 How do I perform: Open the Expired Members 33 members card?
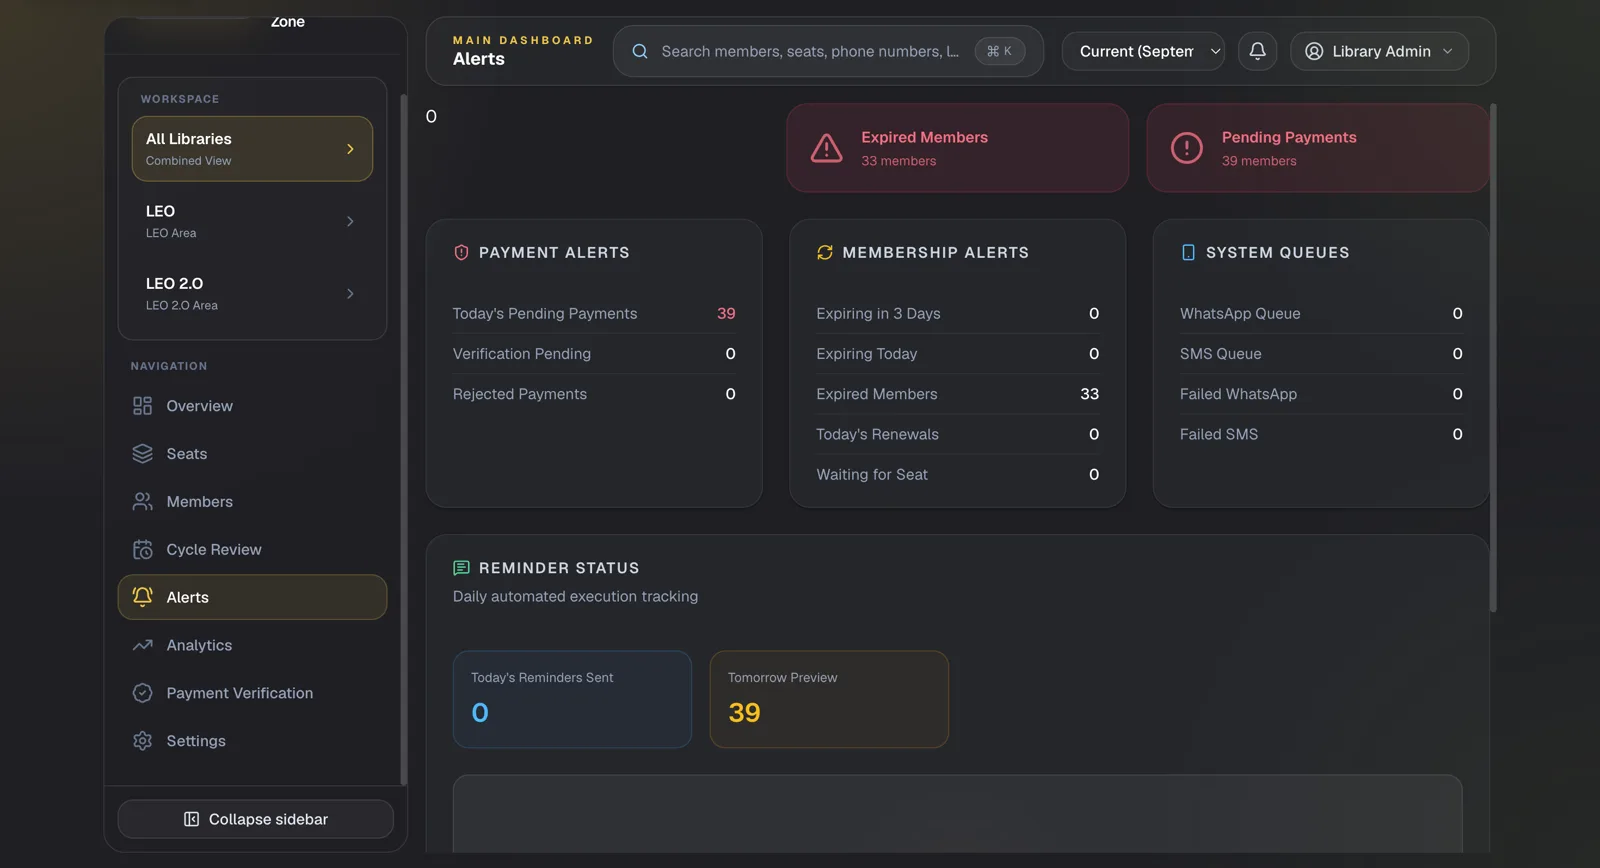957,148
